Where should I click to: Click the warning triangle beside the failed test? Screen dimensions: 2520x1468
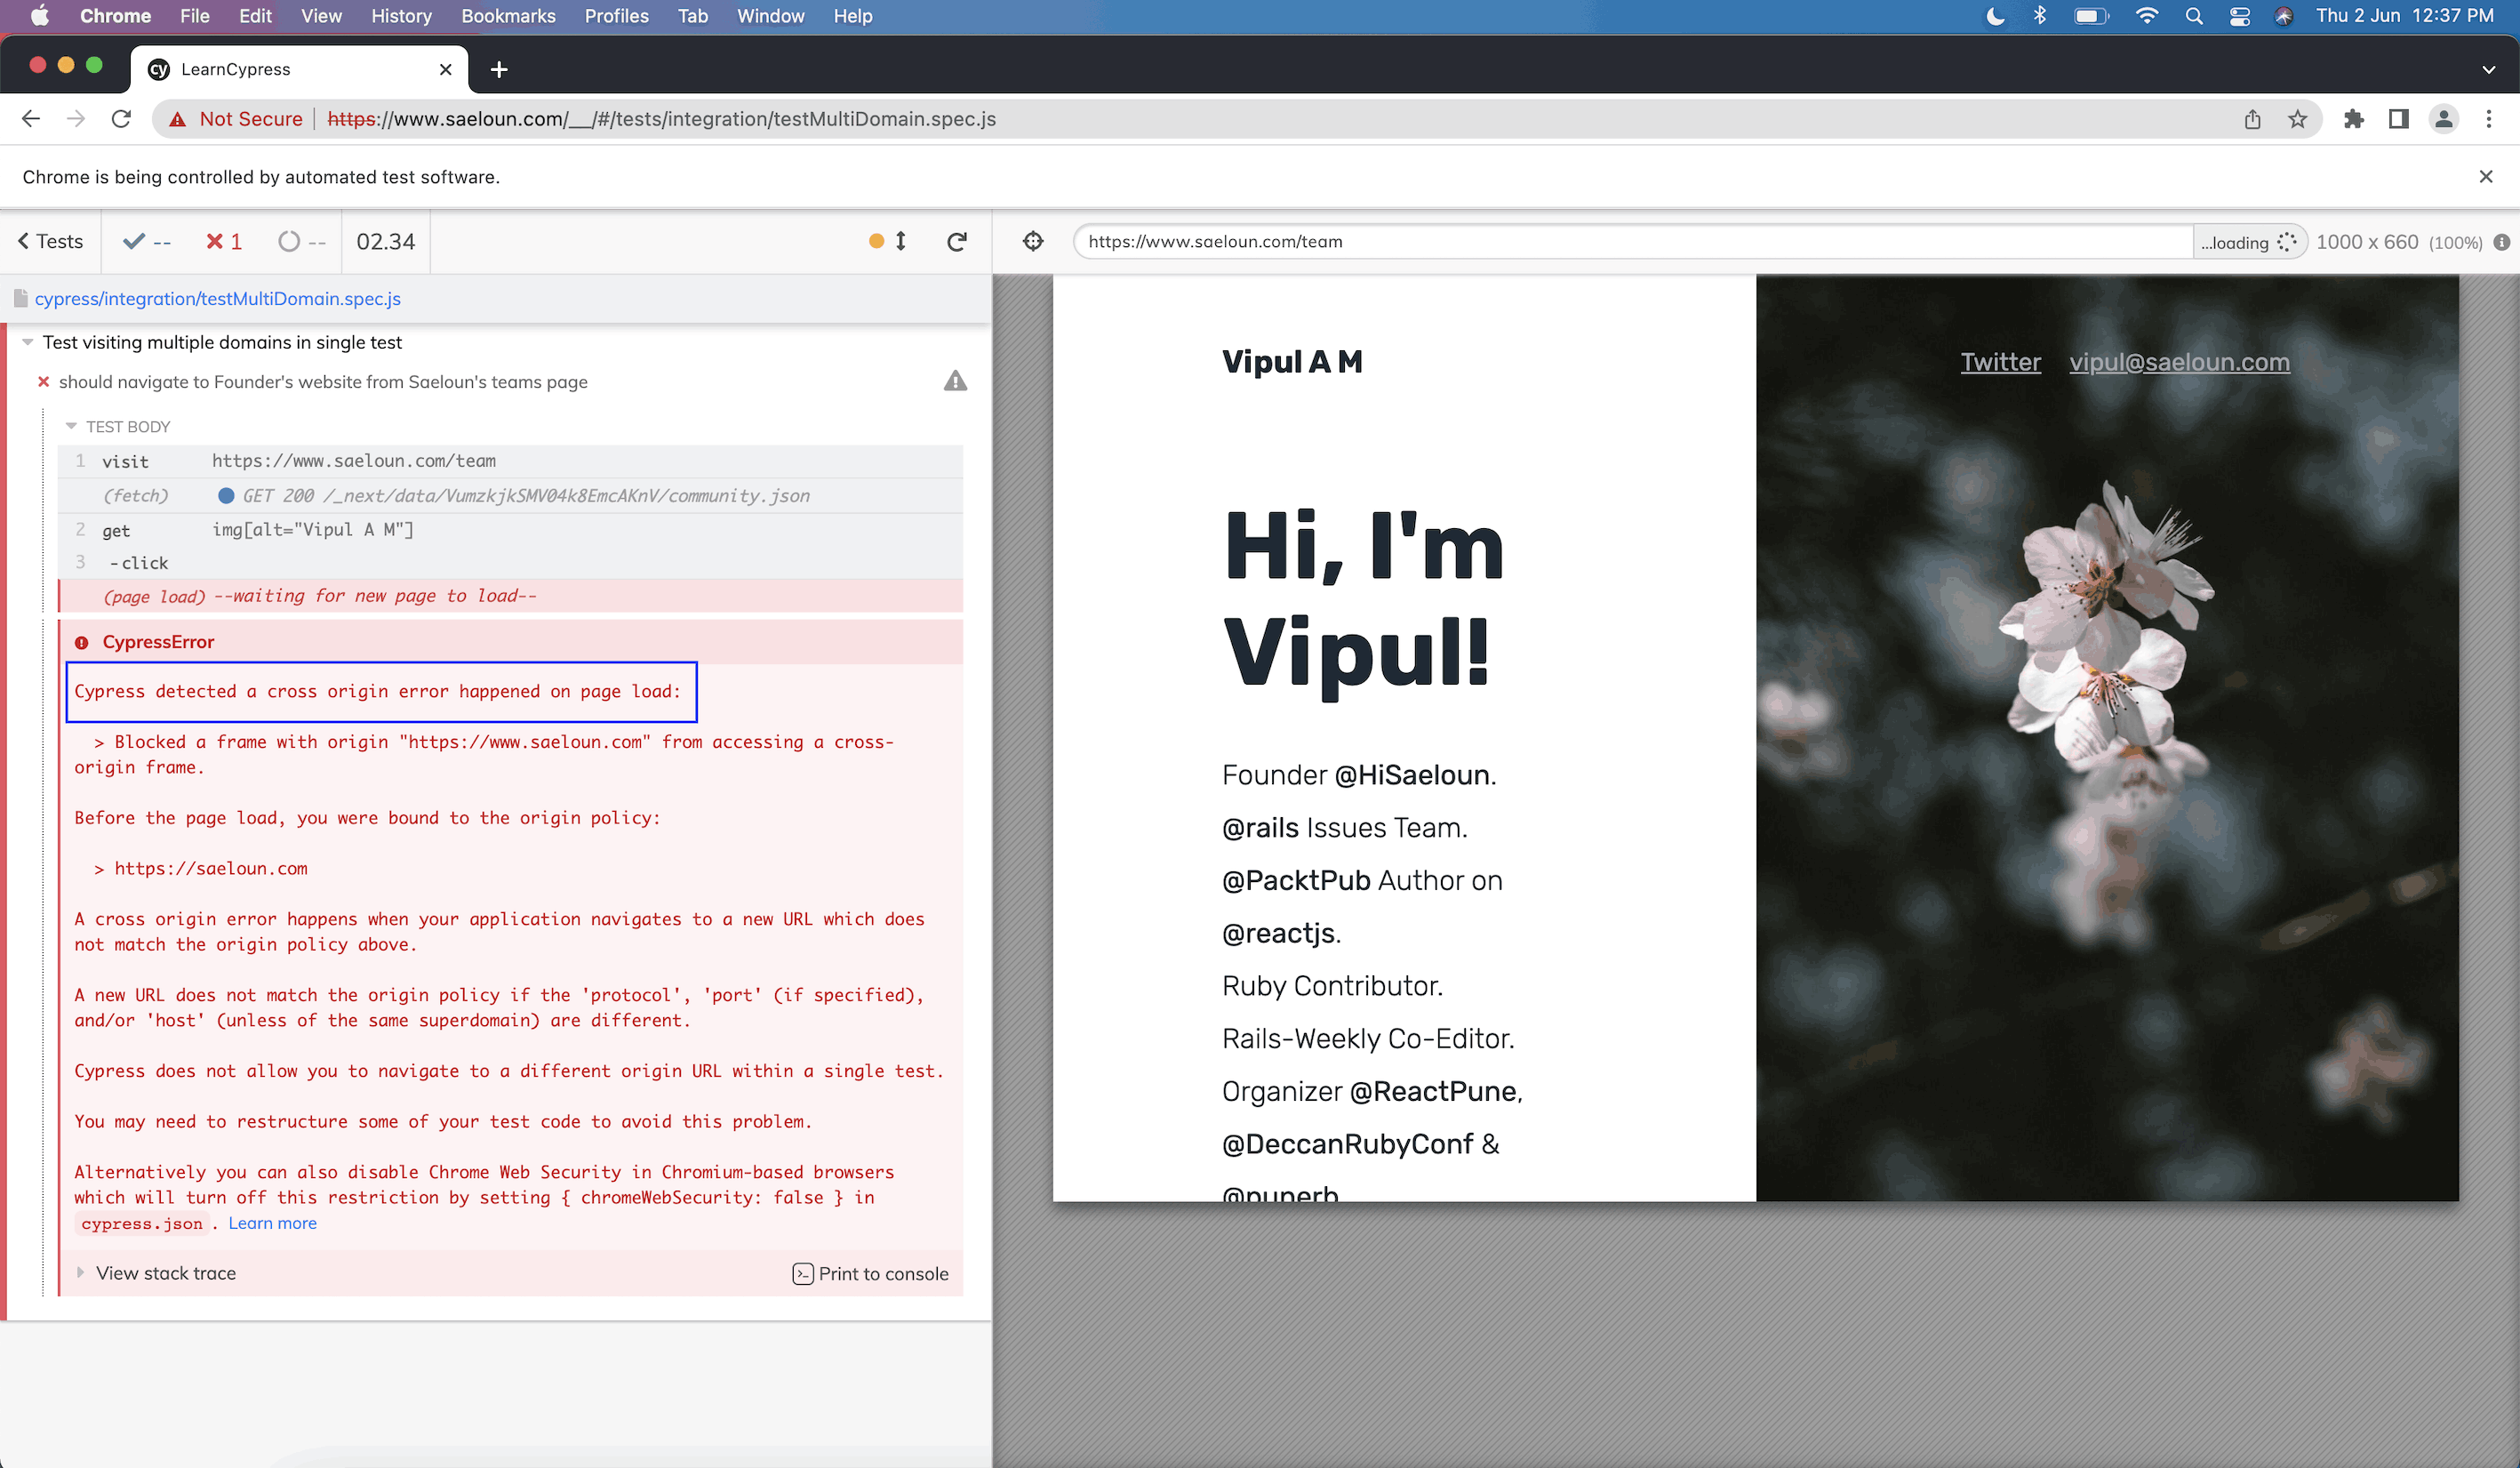pos(955,381)
